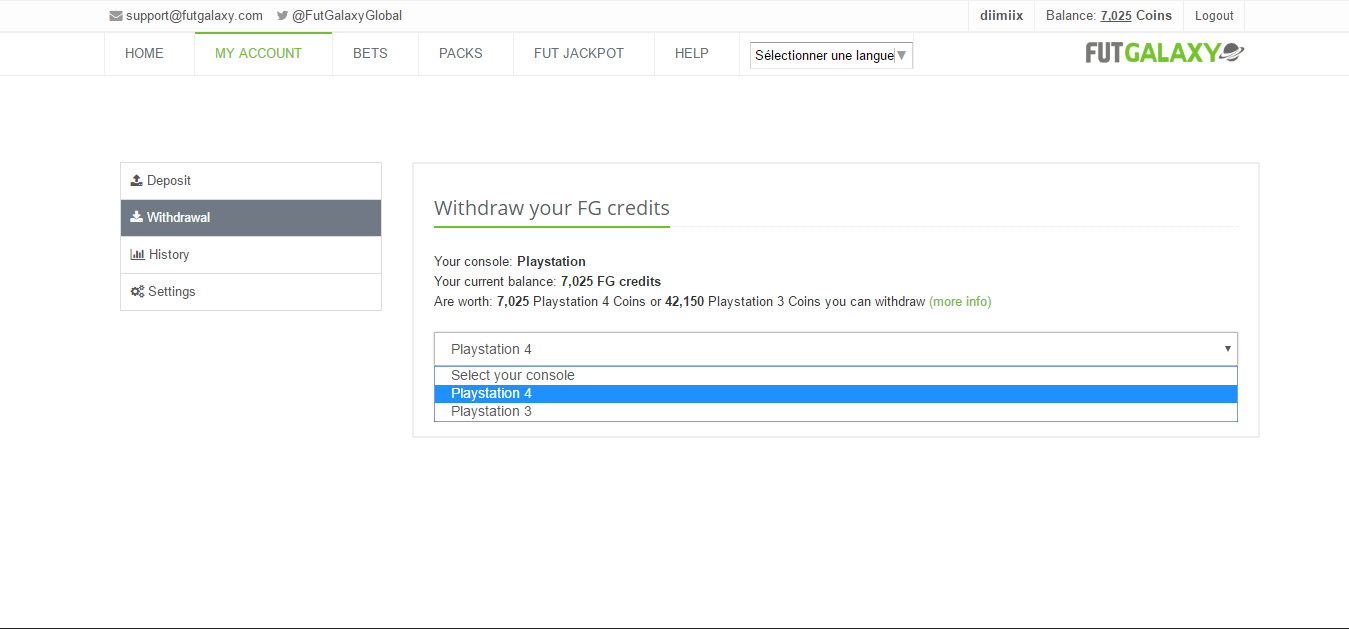Click the Settings gears icon
The height and width of the screenshot is (629, 1349).
(x=138, y=292)
